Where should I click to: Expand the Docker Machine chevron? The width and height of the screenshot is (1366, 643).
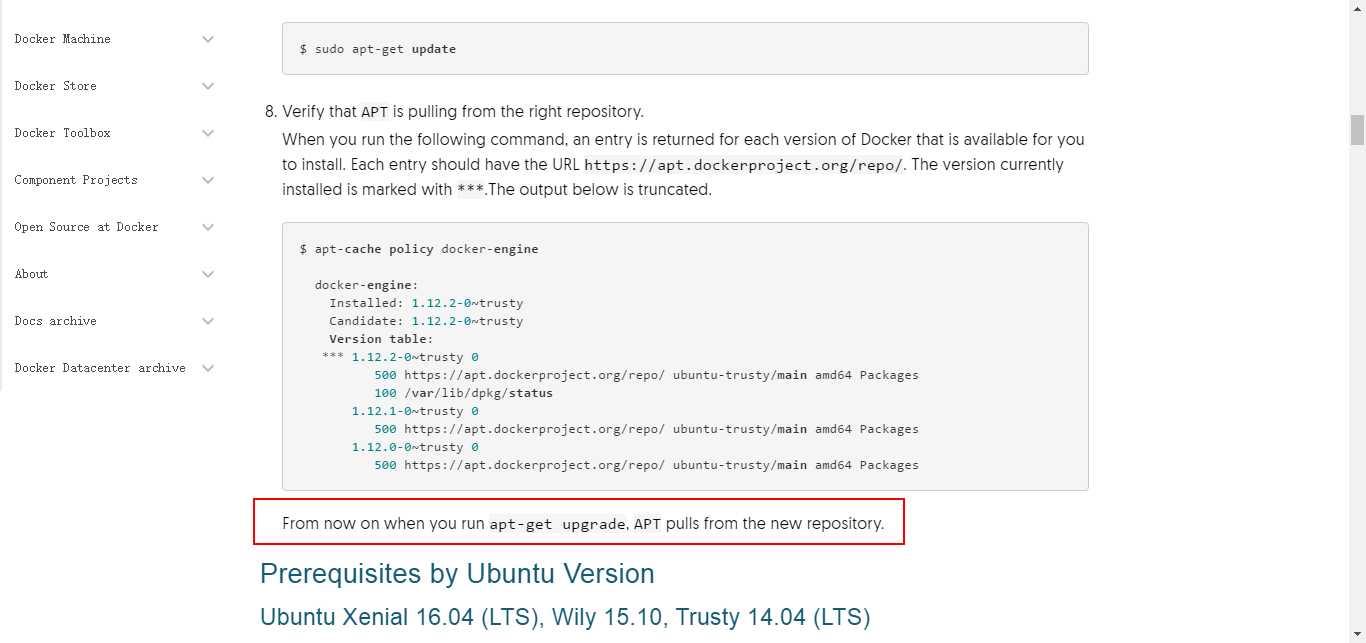[x=208, y=39]
